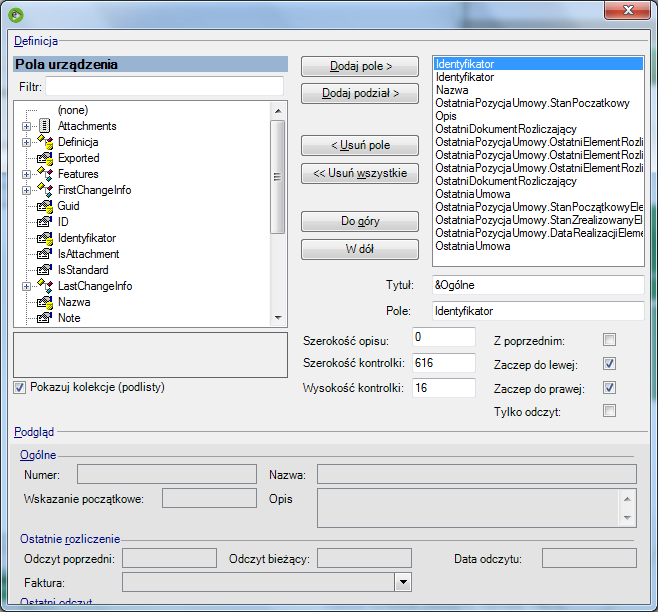Click the Definicja node icon
The image size is (658, 612).
click(45, 142)
